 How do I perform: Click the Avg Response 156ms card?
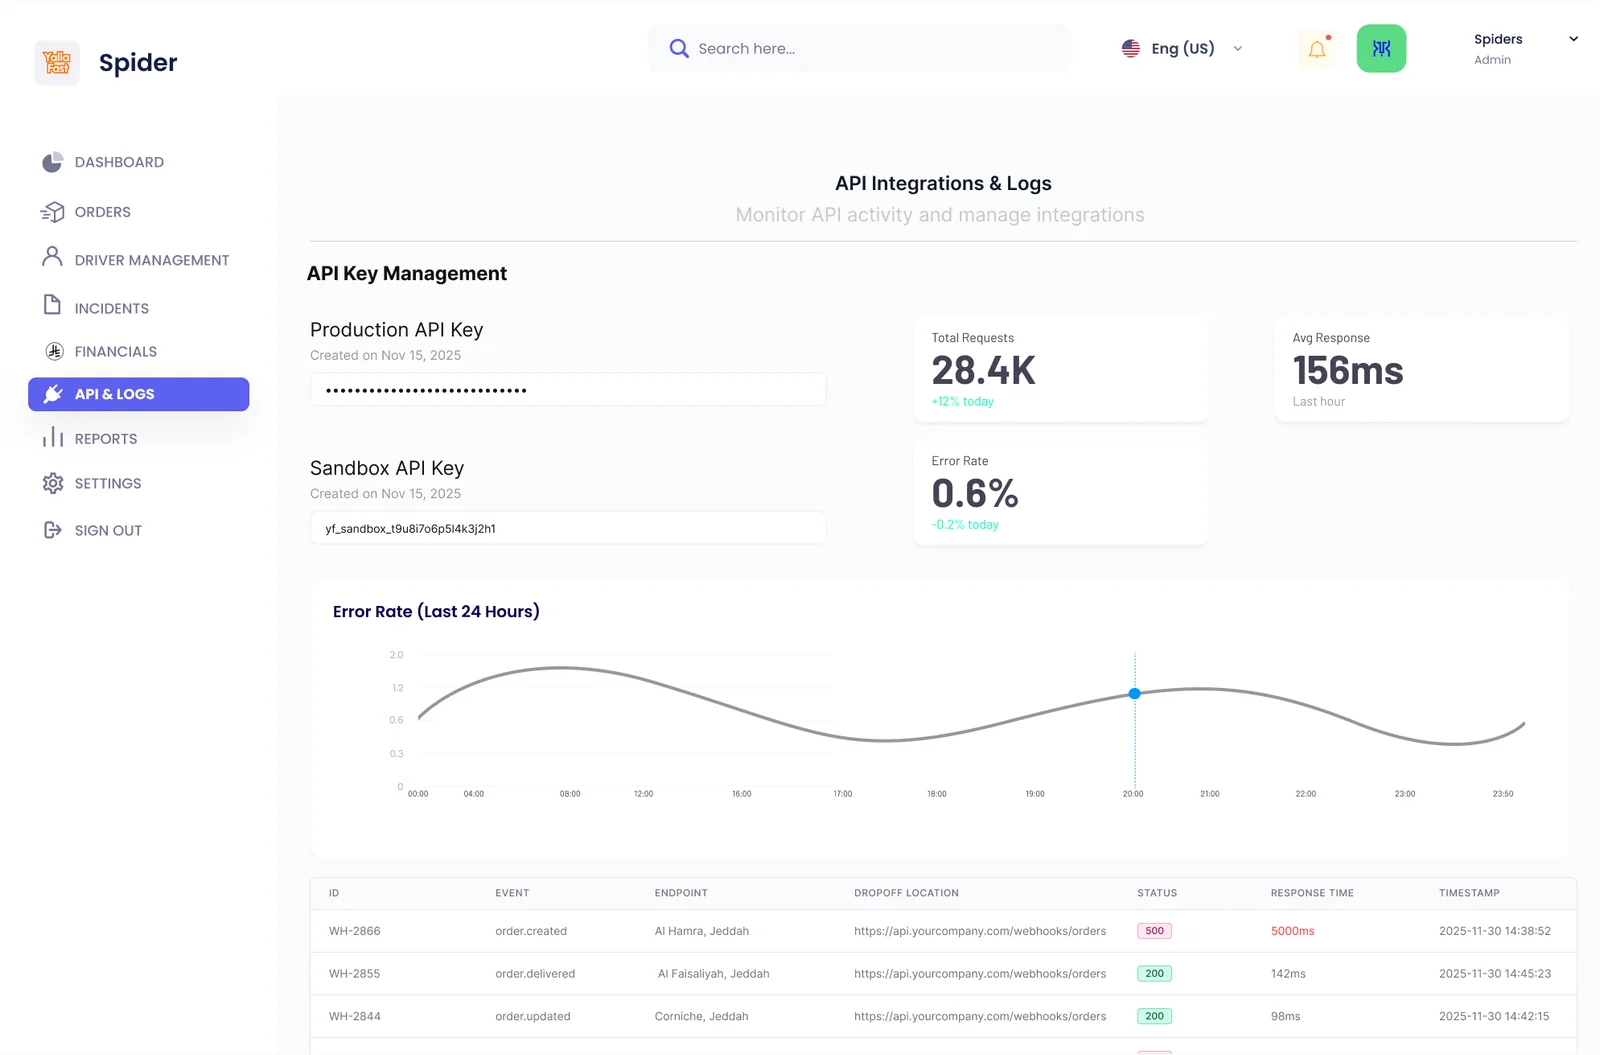(x=1422, y=369)
